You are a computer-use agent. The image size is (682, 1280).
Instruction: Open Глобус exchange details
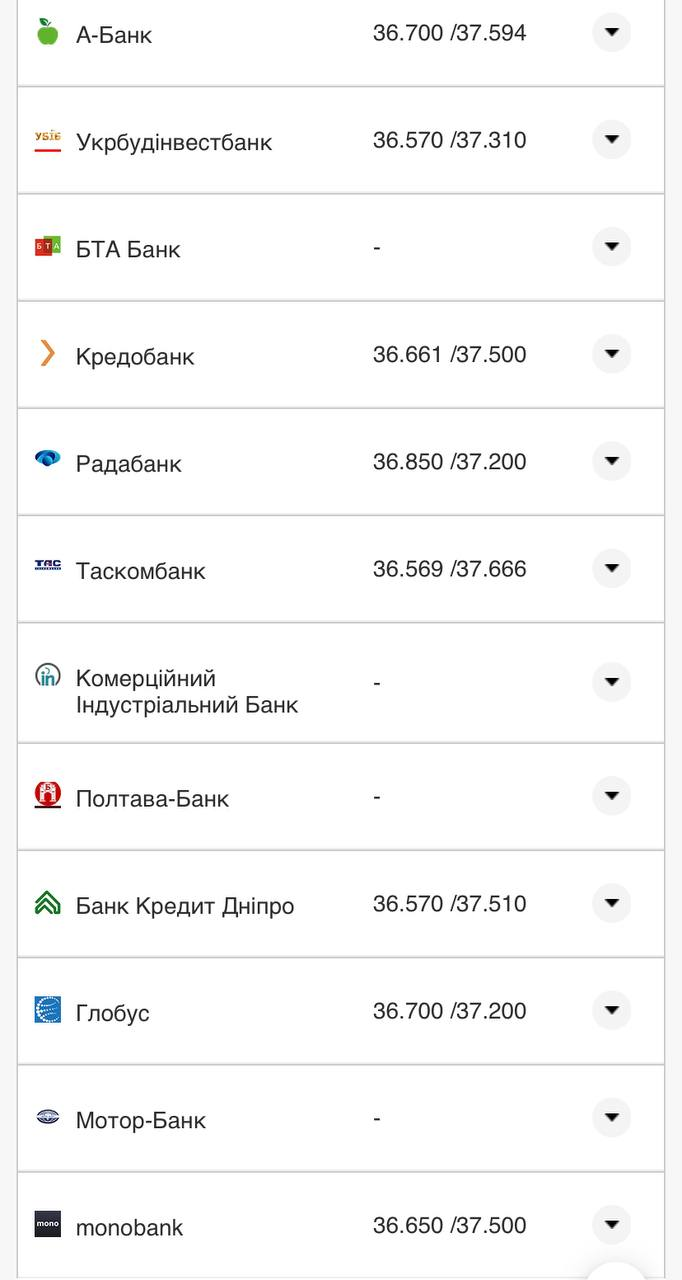(611, 1011)
